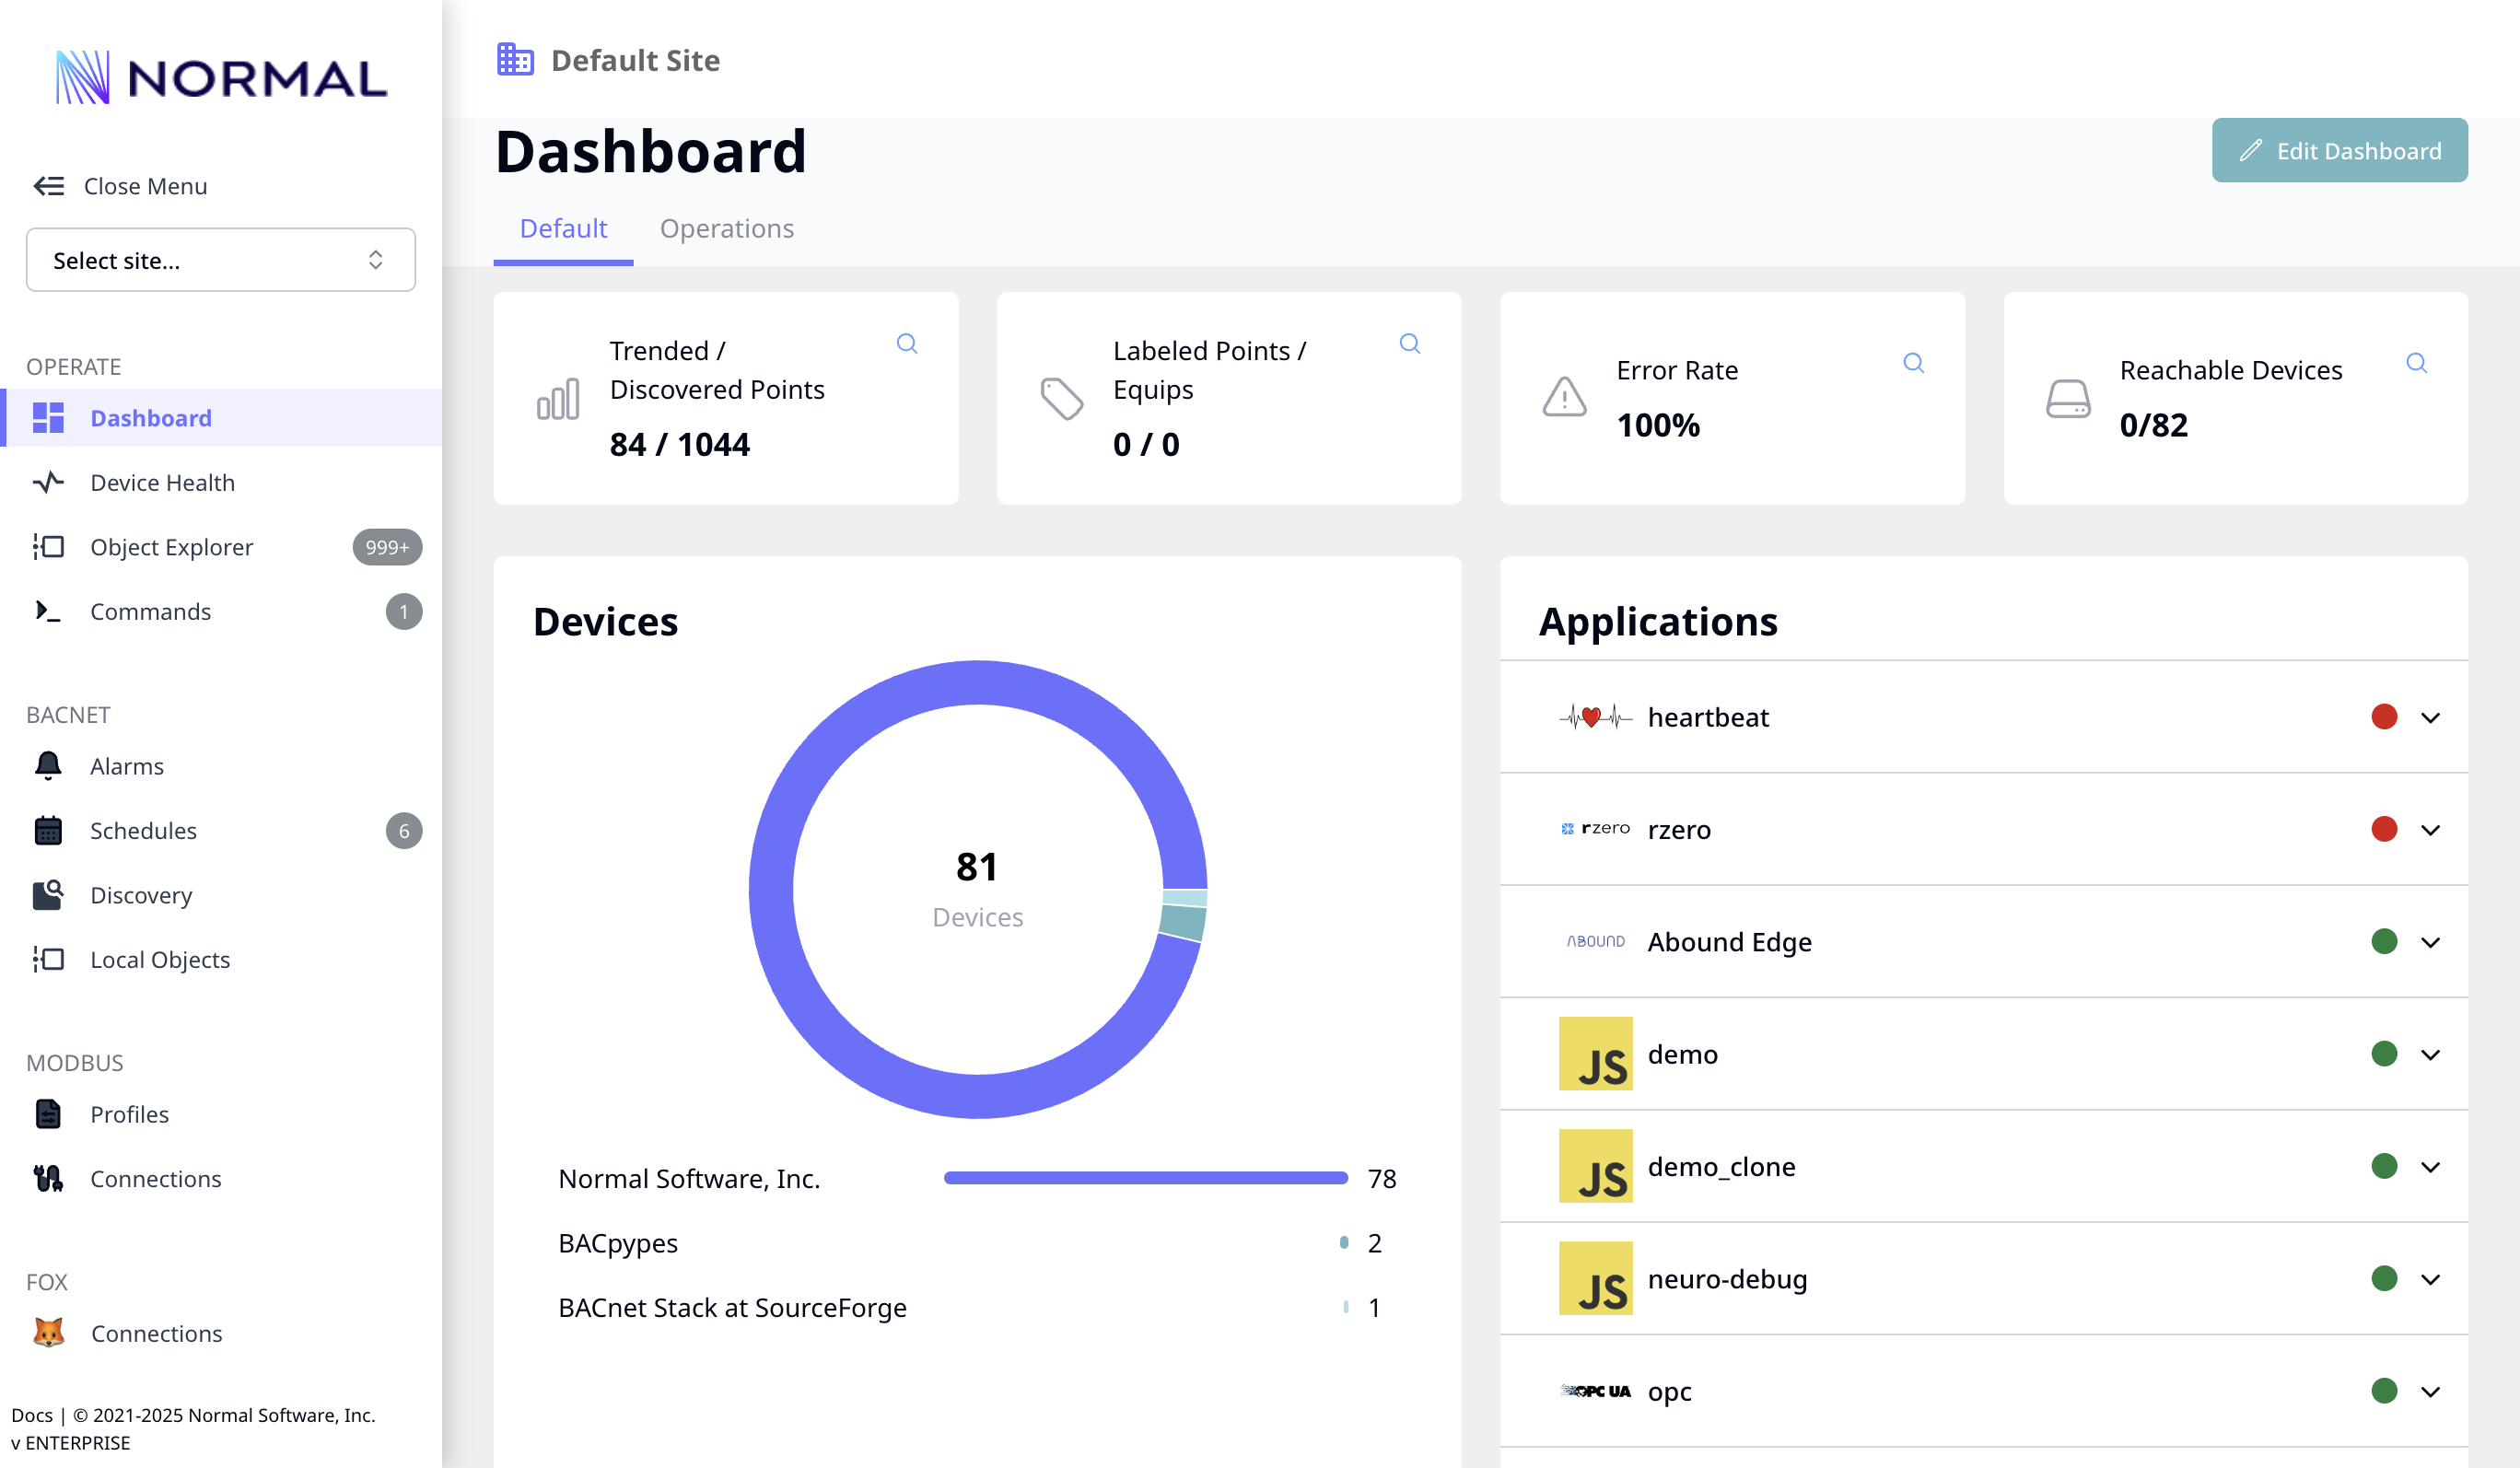This screenshot has height=1468, width=2520.
Task: Open the Modbus Profiles document icon
Action: pyautogui.click(x=48, y=1114)
